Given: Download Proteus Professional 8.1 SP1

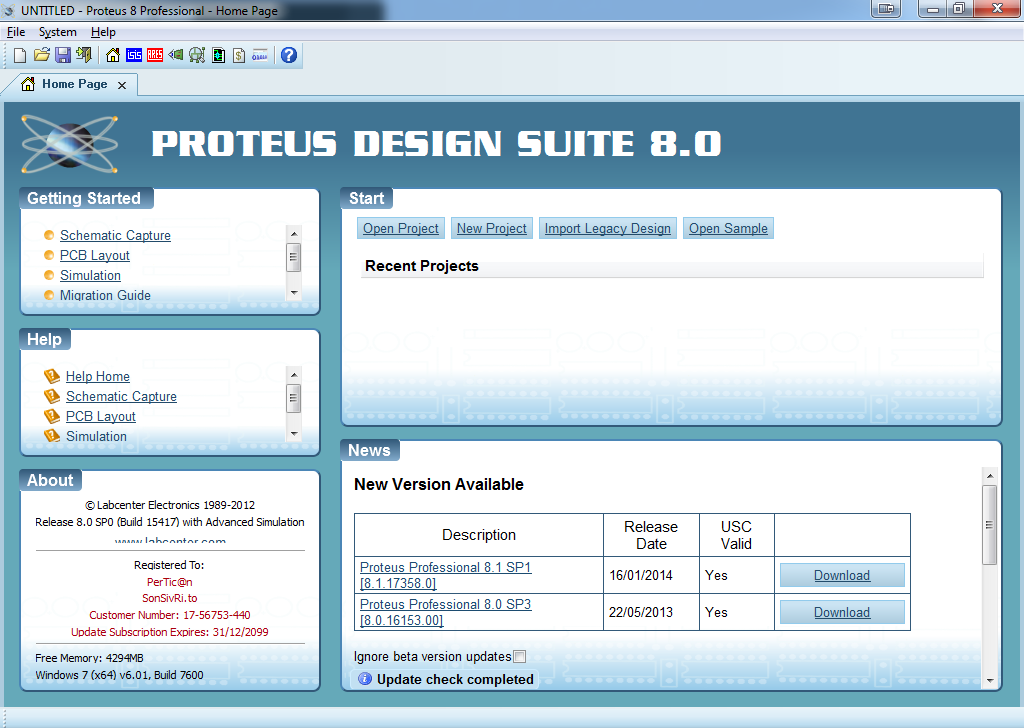Looking at the screenshot, I should [842, 575].
